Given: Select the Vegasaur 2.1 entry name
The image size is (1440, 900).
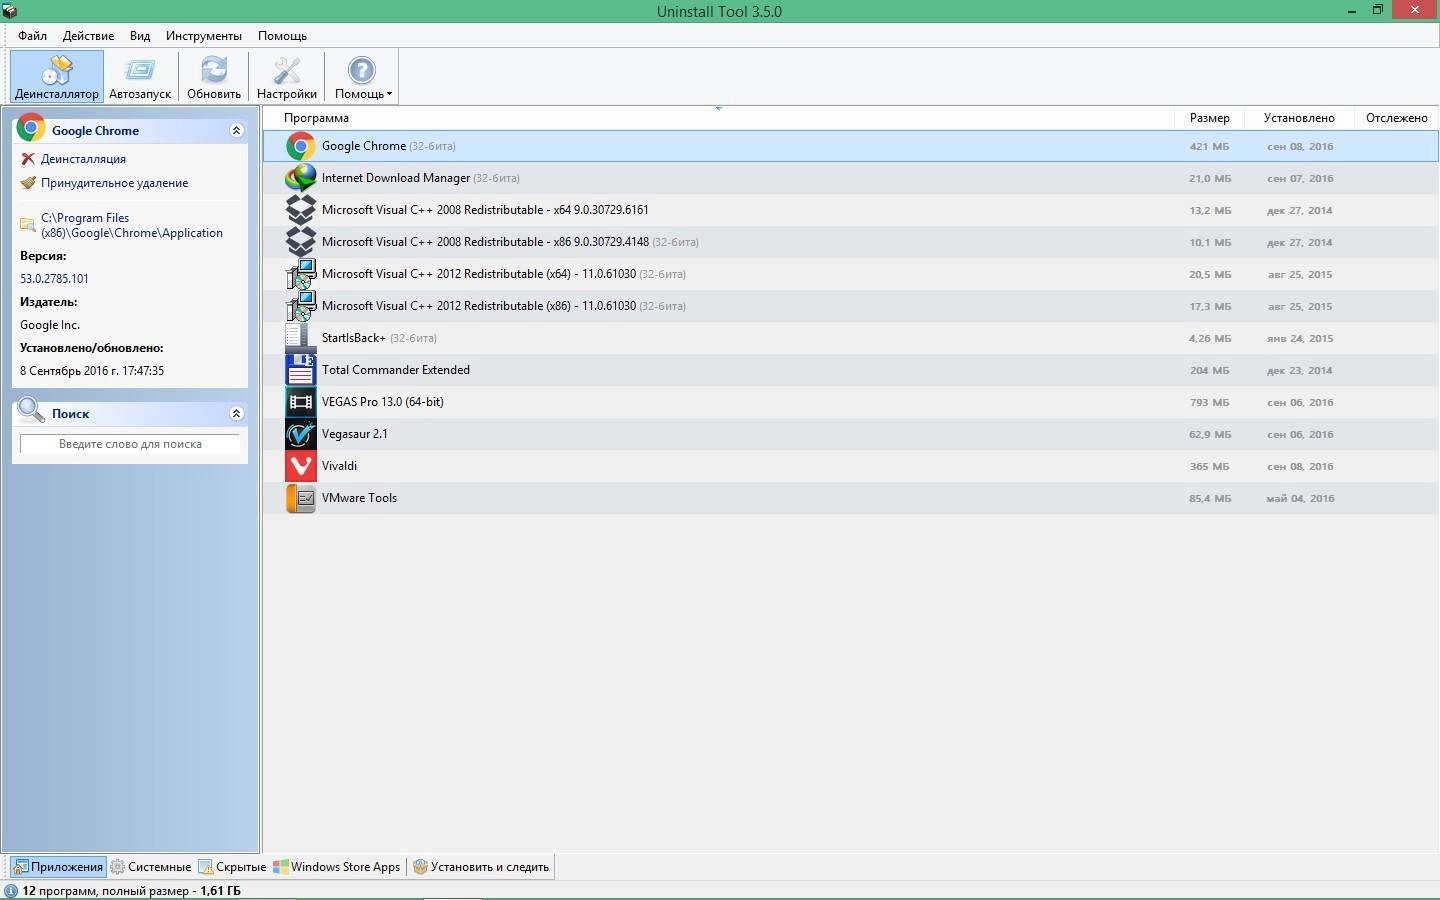Looking at the screenshot, I should pyautogui.click(x=355, y=434).
